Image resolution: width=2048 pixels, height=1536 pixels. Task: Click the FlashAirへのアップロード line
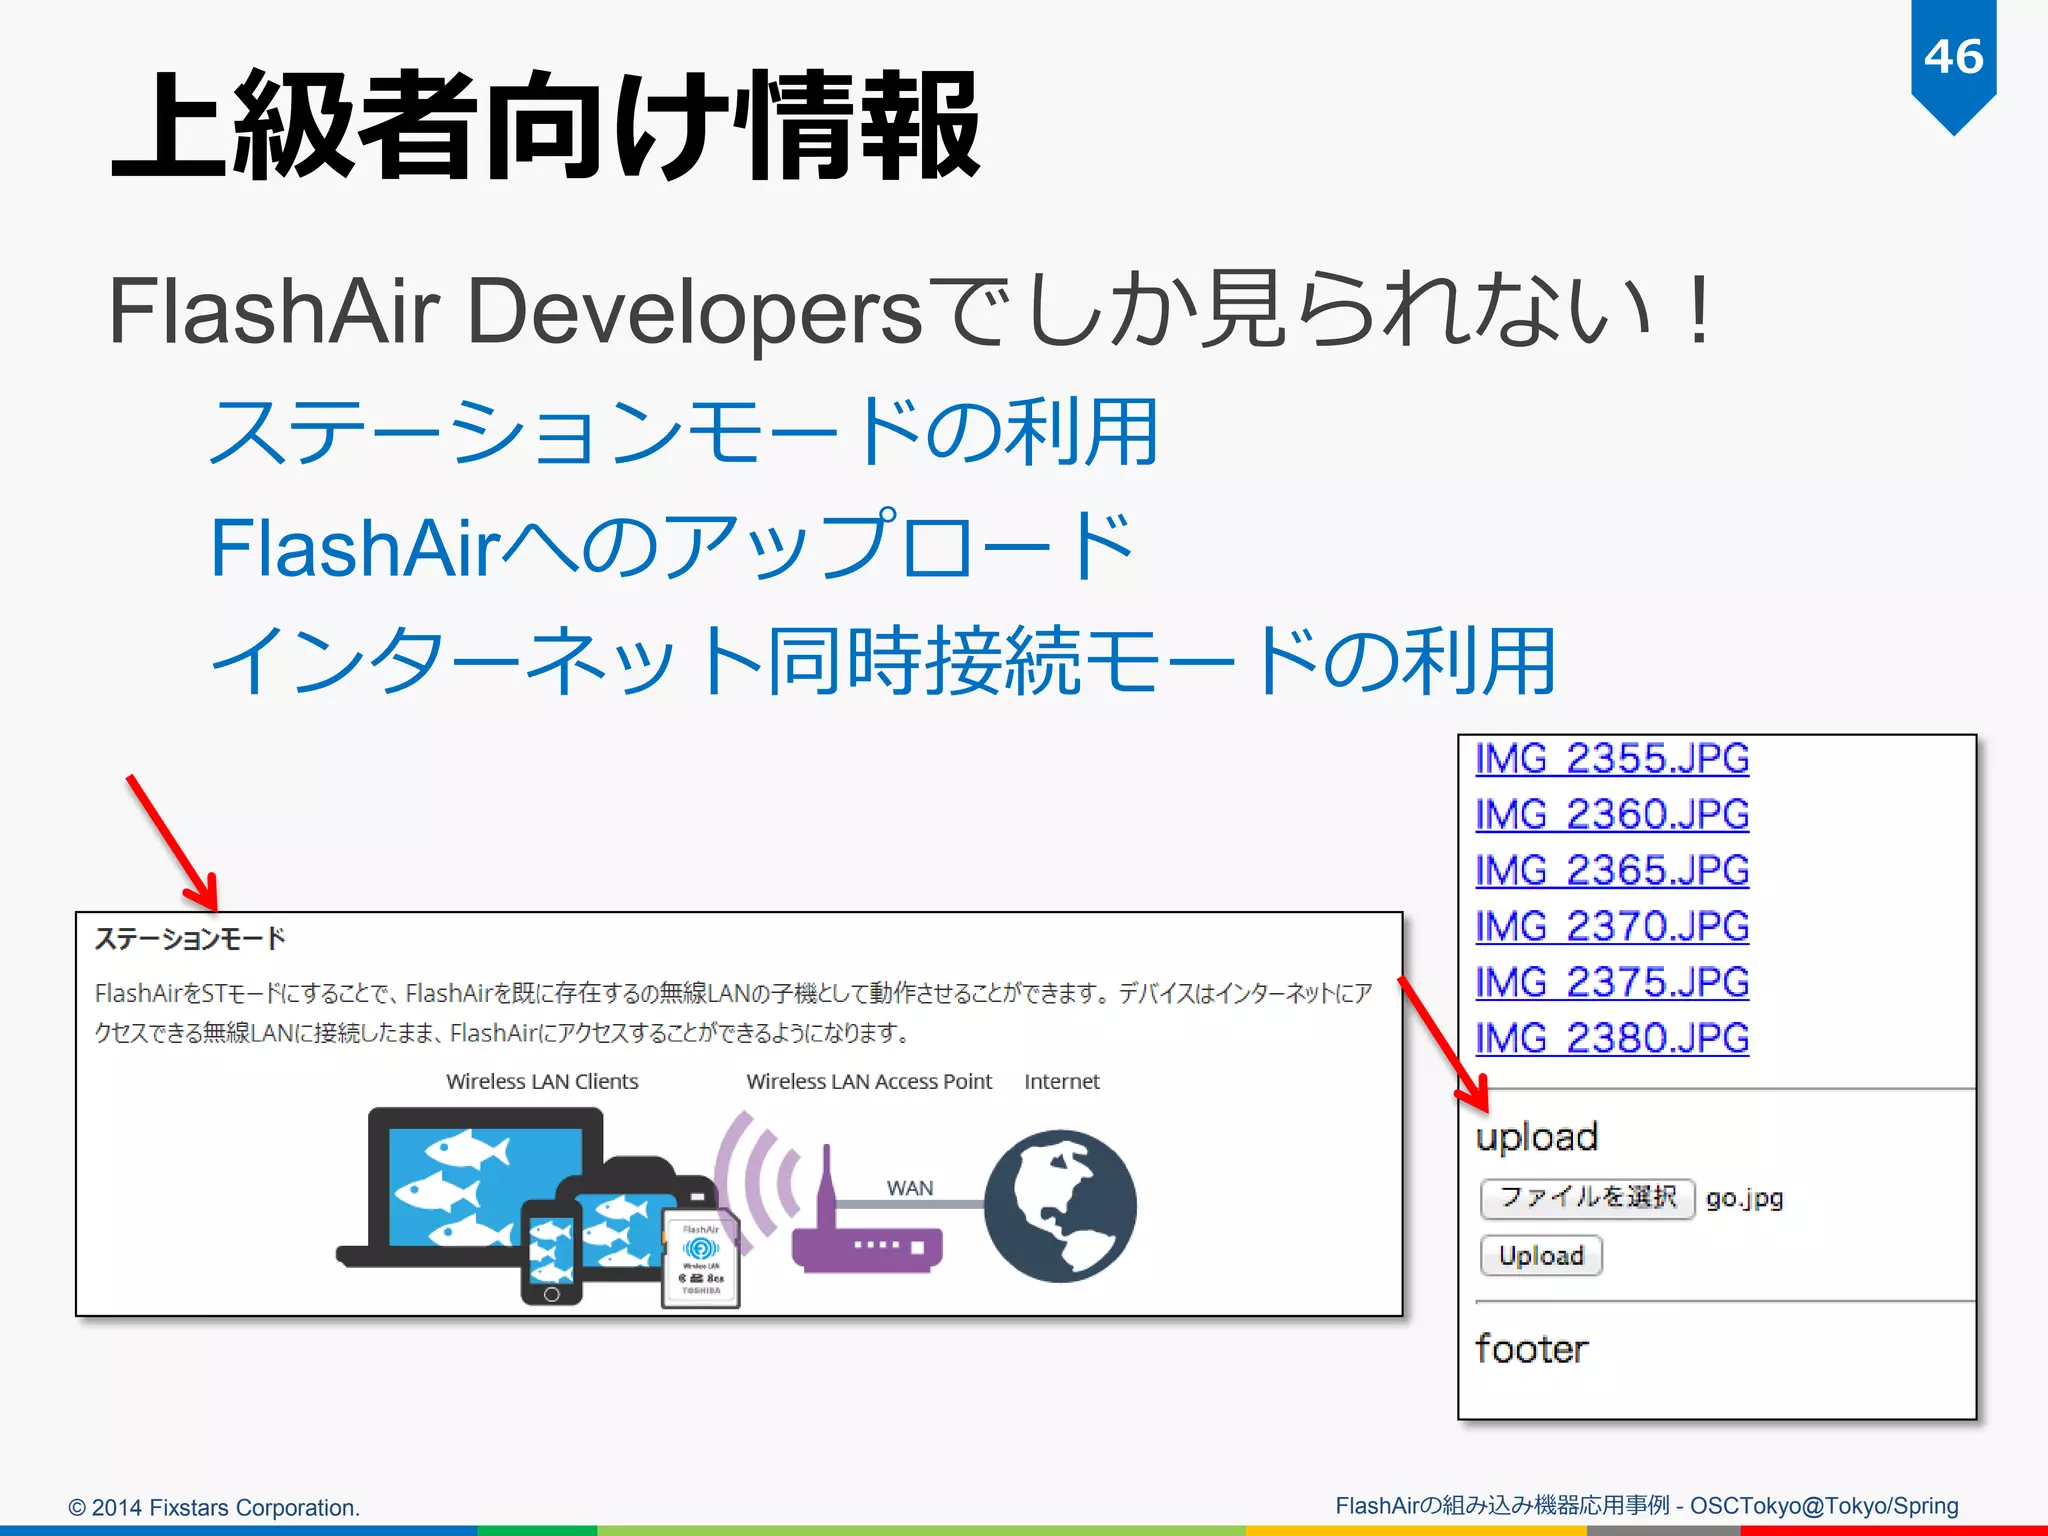[x=671, y=546]
